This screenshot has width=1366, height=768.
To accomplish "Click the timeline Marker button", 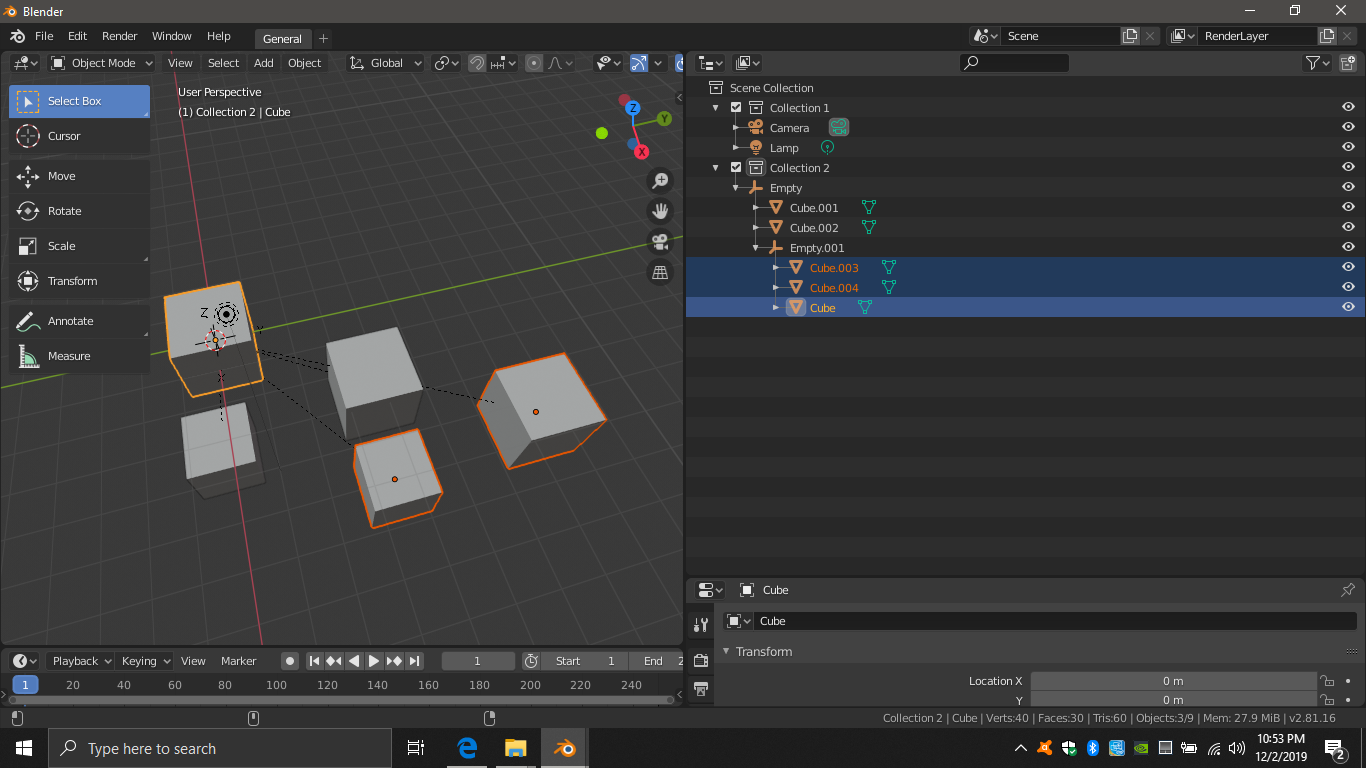I will [x=239, y=661].
